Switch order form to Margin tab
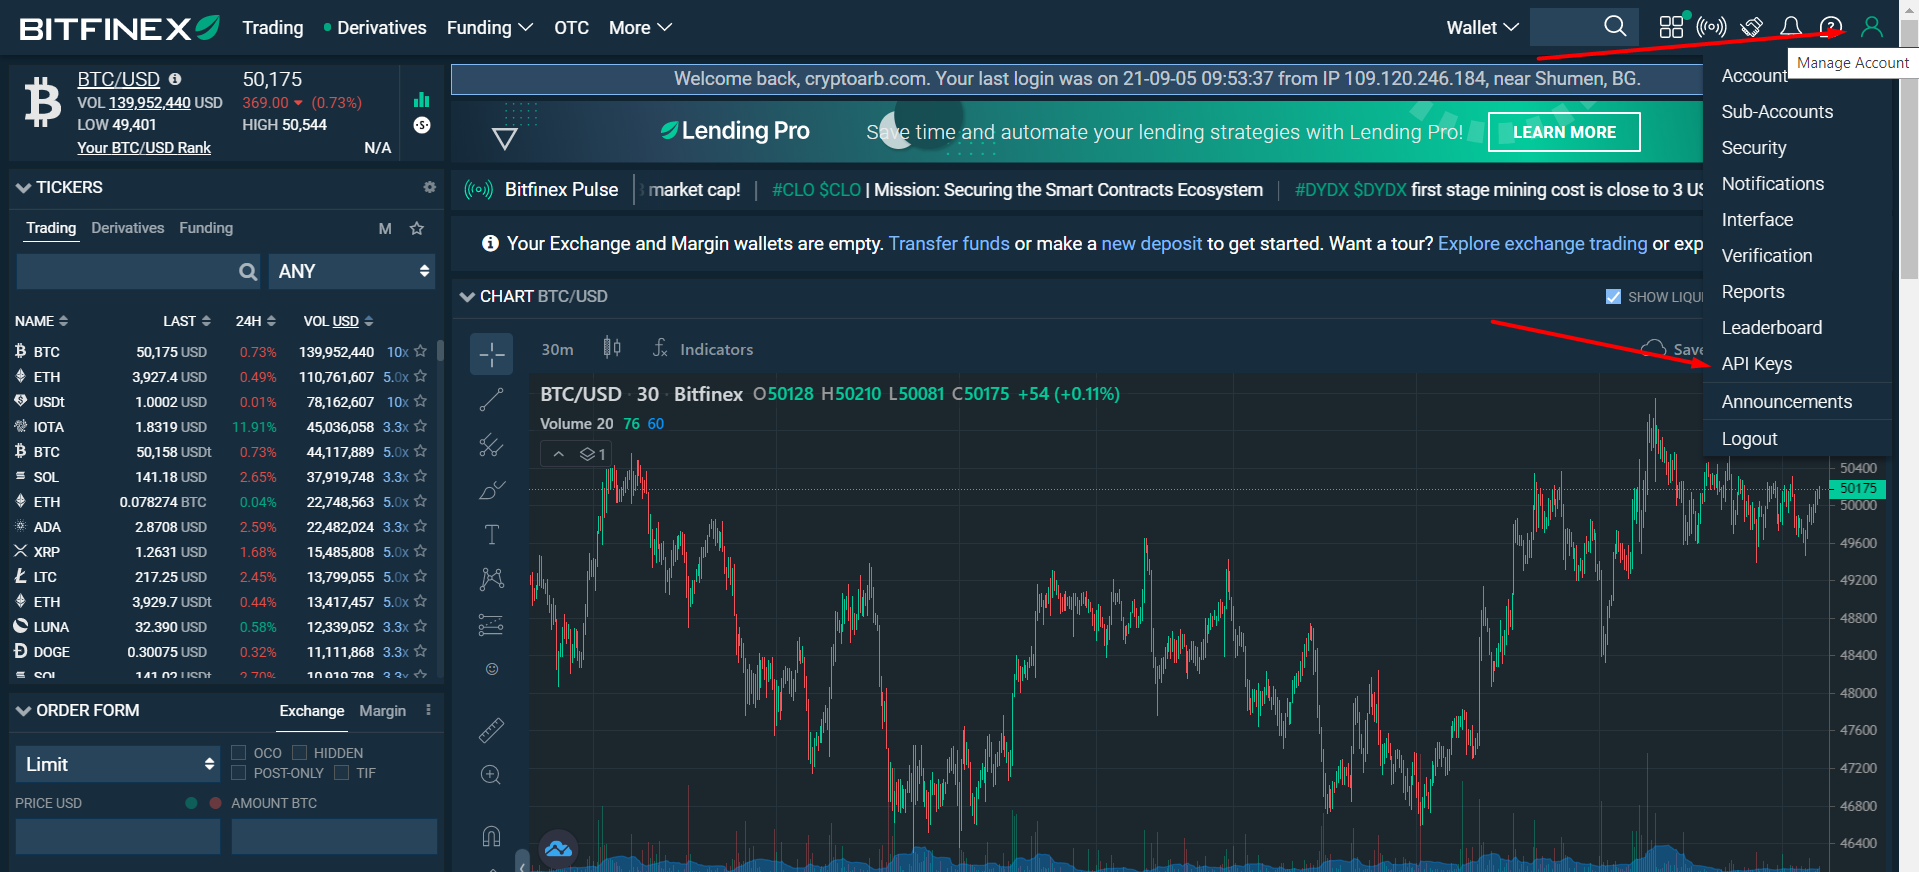 click(382, 710)
